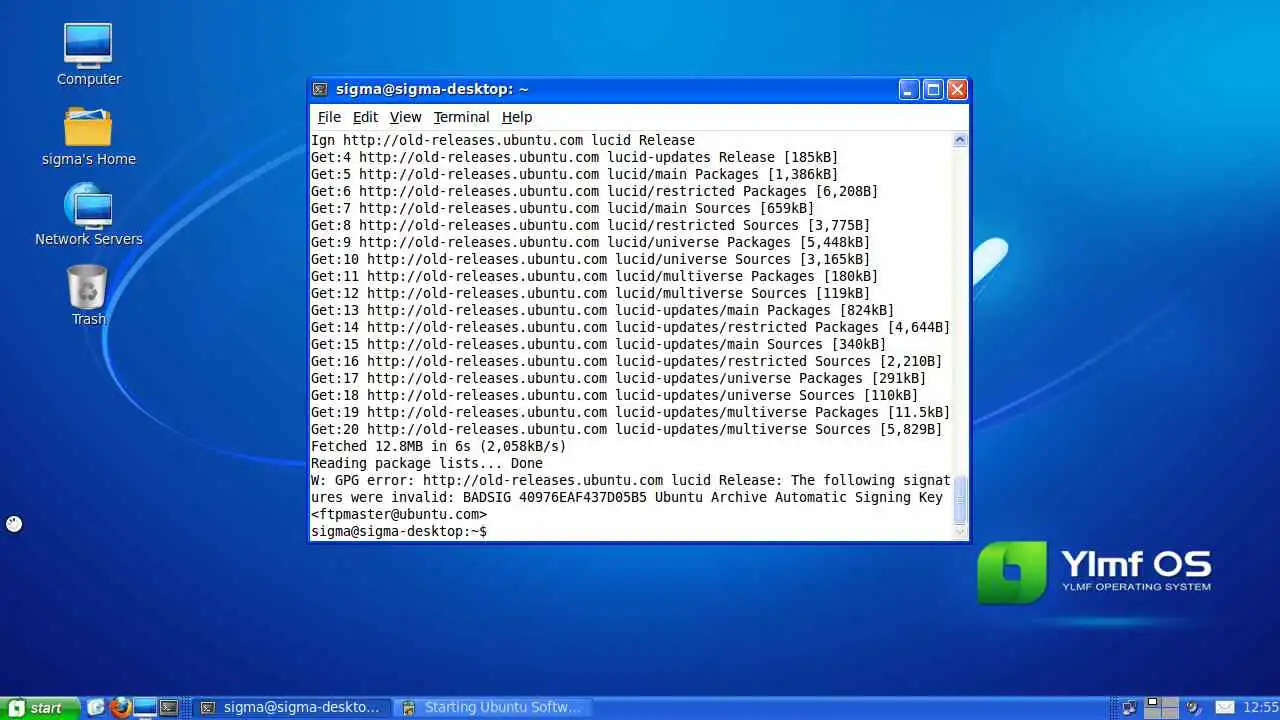Click the Get:20 lucid-updates/multiverse Sources line
1280x720 pixels.
tap(627, 429)
